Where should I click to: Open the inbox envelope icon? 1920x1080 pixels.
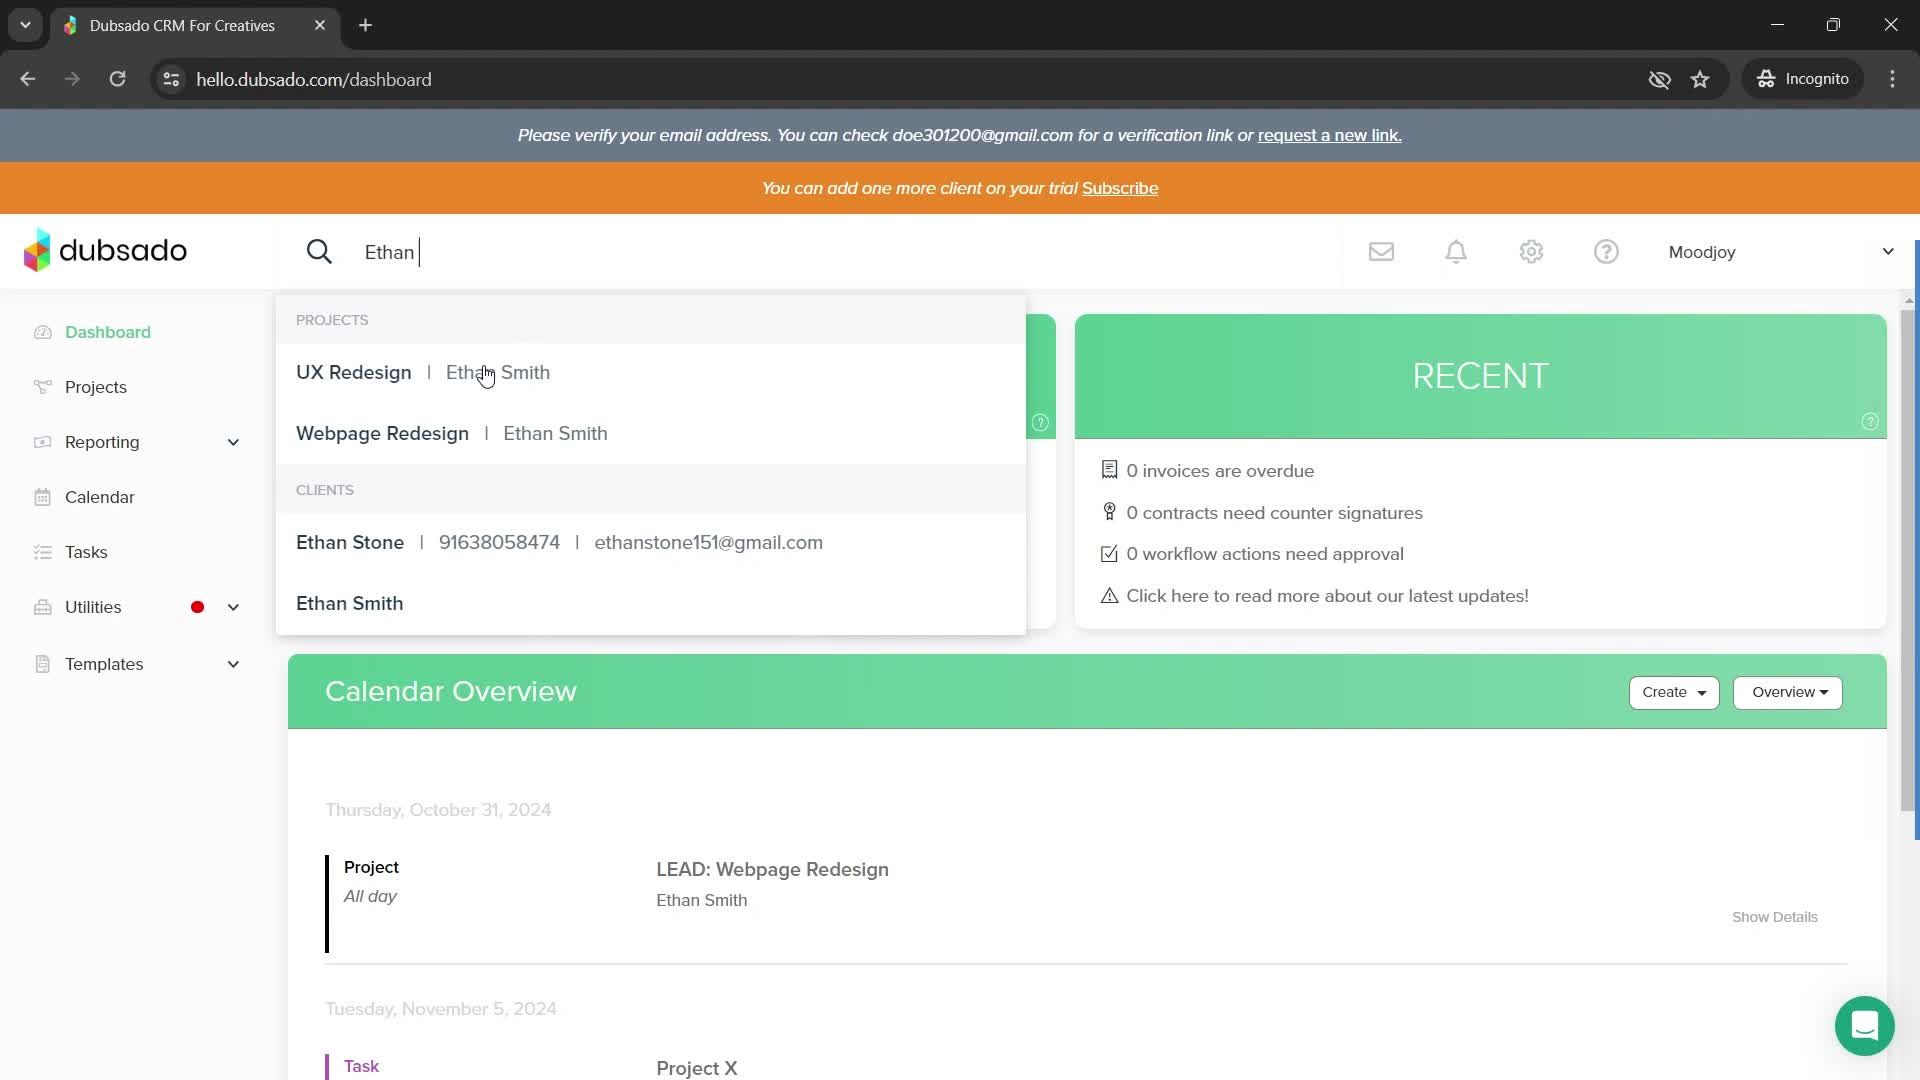1381,252
